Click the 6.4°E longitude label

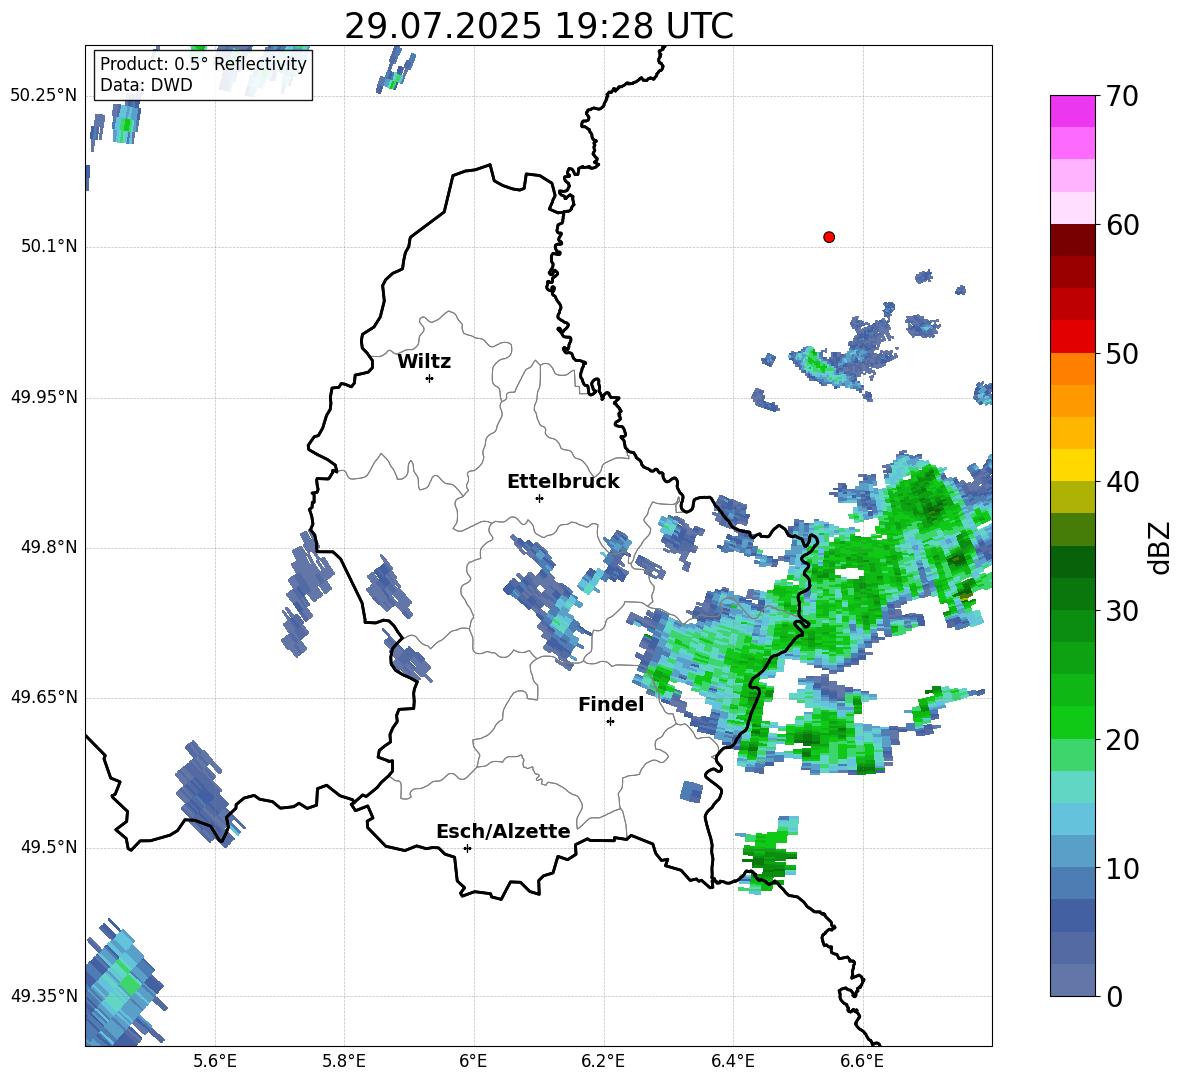pos(732,1061)
